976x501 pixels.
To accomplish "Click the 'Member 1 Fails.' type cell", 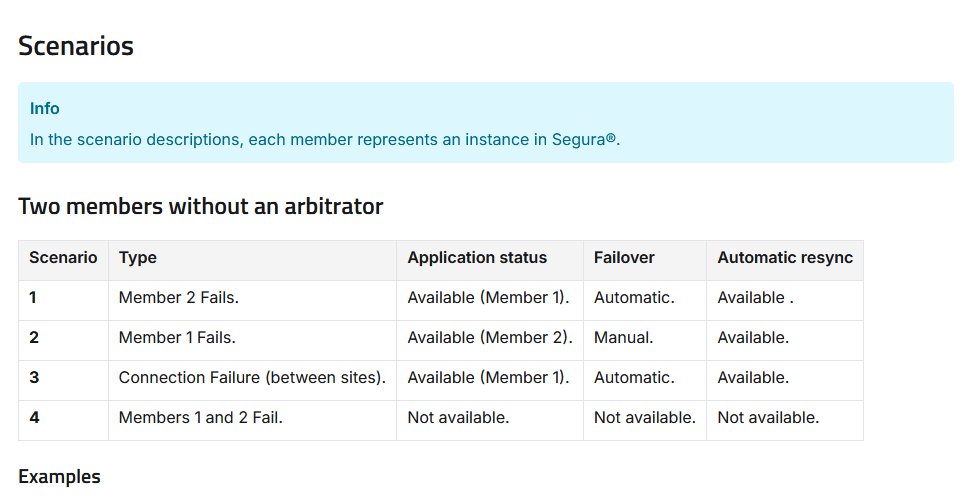I will 177,338.
